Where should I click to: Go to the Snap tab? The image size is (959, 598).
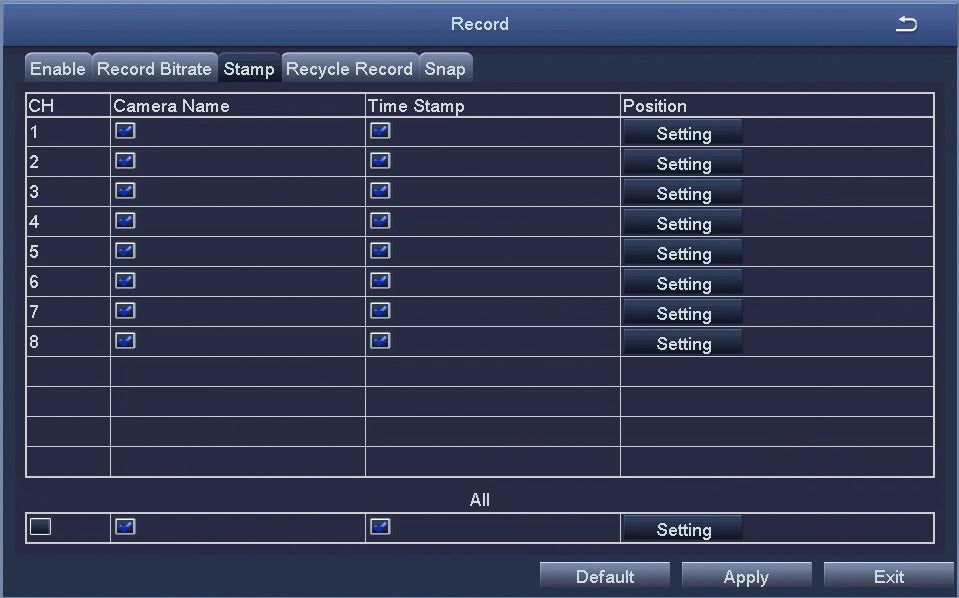tap(445, 69)
